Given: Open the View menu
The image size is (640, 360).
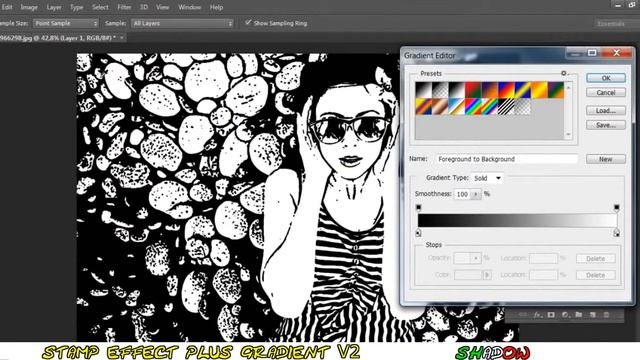Looking at the screenshot, I should click(162, 7).
